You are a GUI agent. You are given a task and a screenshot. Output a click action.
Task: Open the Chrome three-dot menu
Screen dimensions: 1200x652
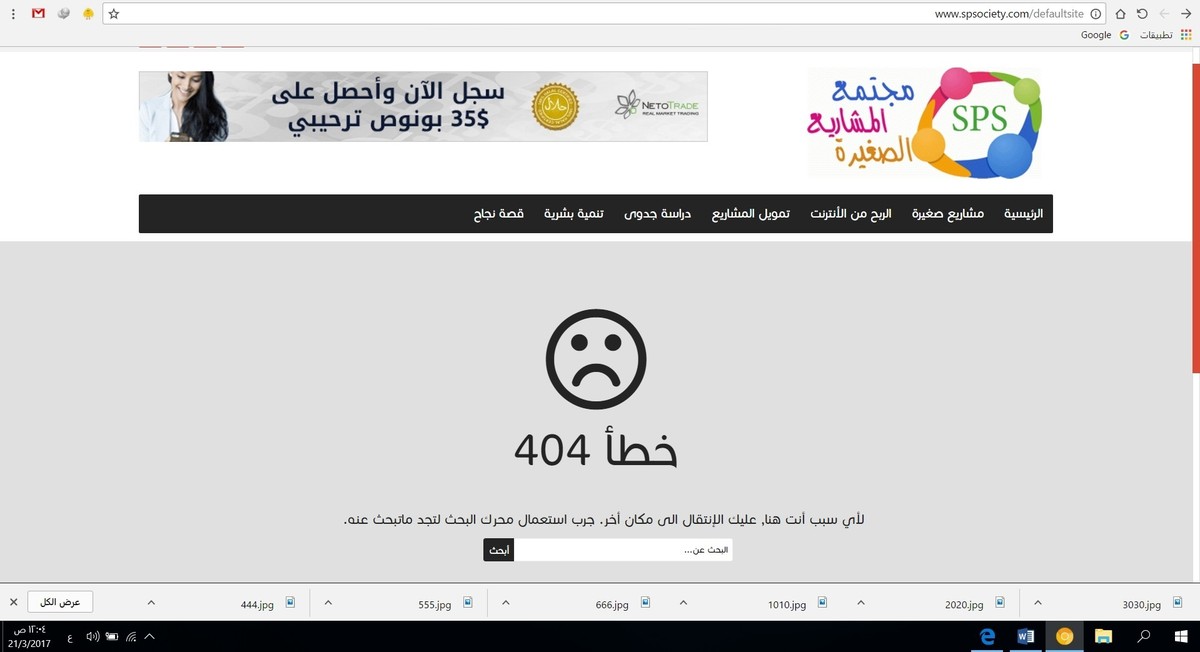coord(13,14)
